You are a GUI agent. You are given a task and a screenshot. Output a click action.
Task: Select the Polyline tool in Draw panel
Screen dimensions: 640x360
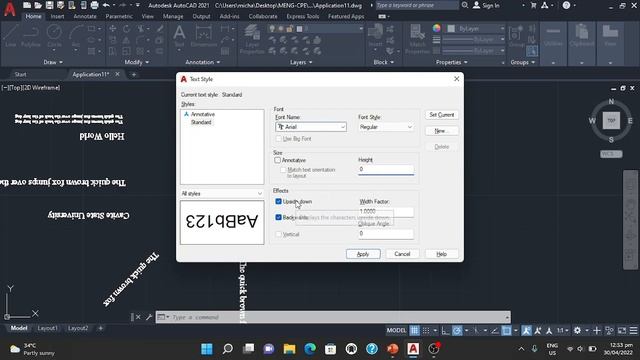(x=31, y=36)
